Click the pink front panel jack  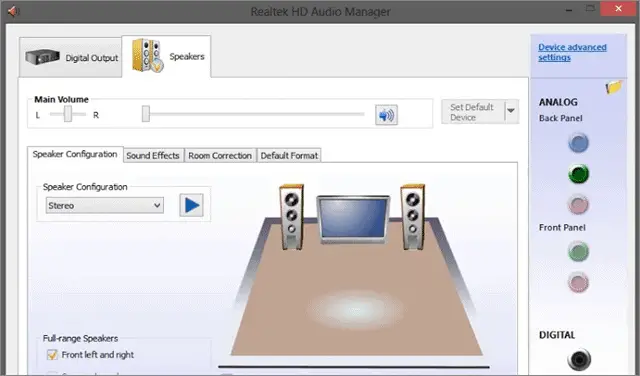(578, 283)
